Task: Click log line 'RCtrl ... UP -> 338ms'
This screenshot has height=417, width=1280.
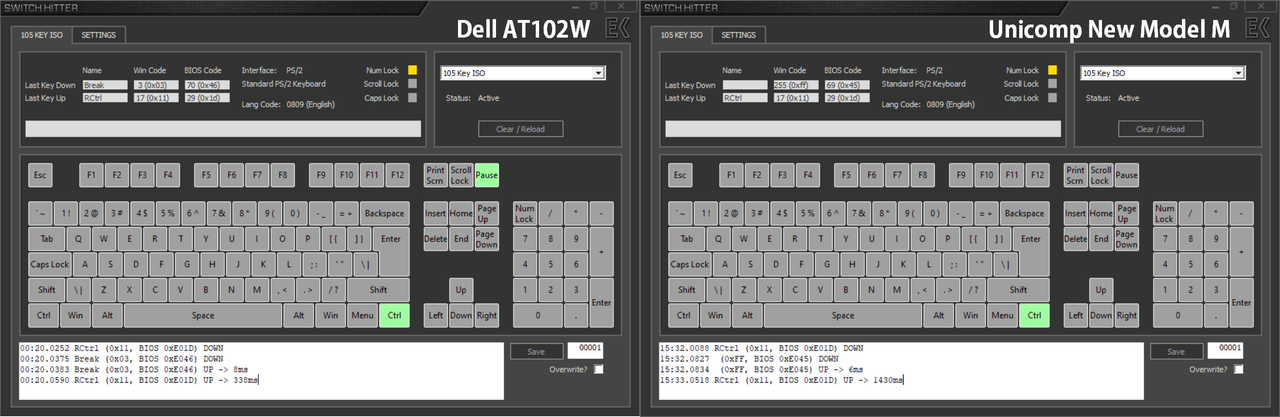Action: click(x=139, y=379)
